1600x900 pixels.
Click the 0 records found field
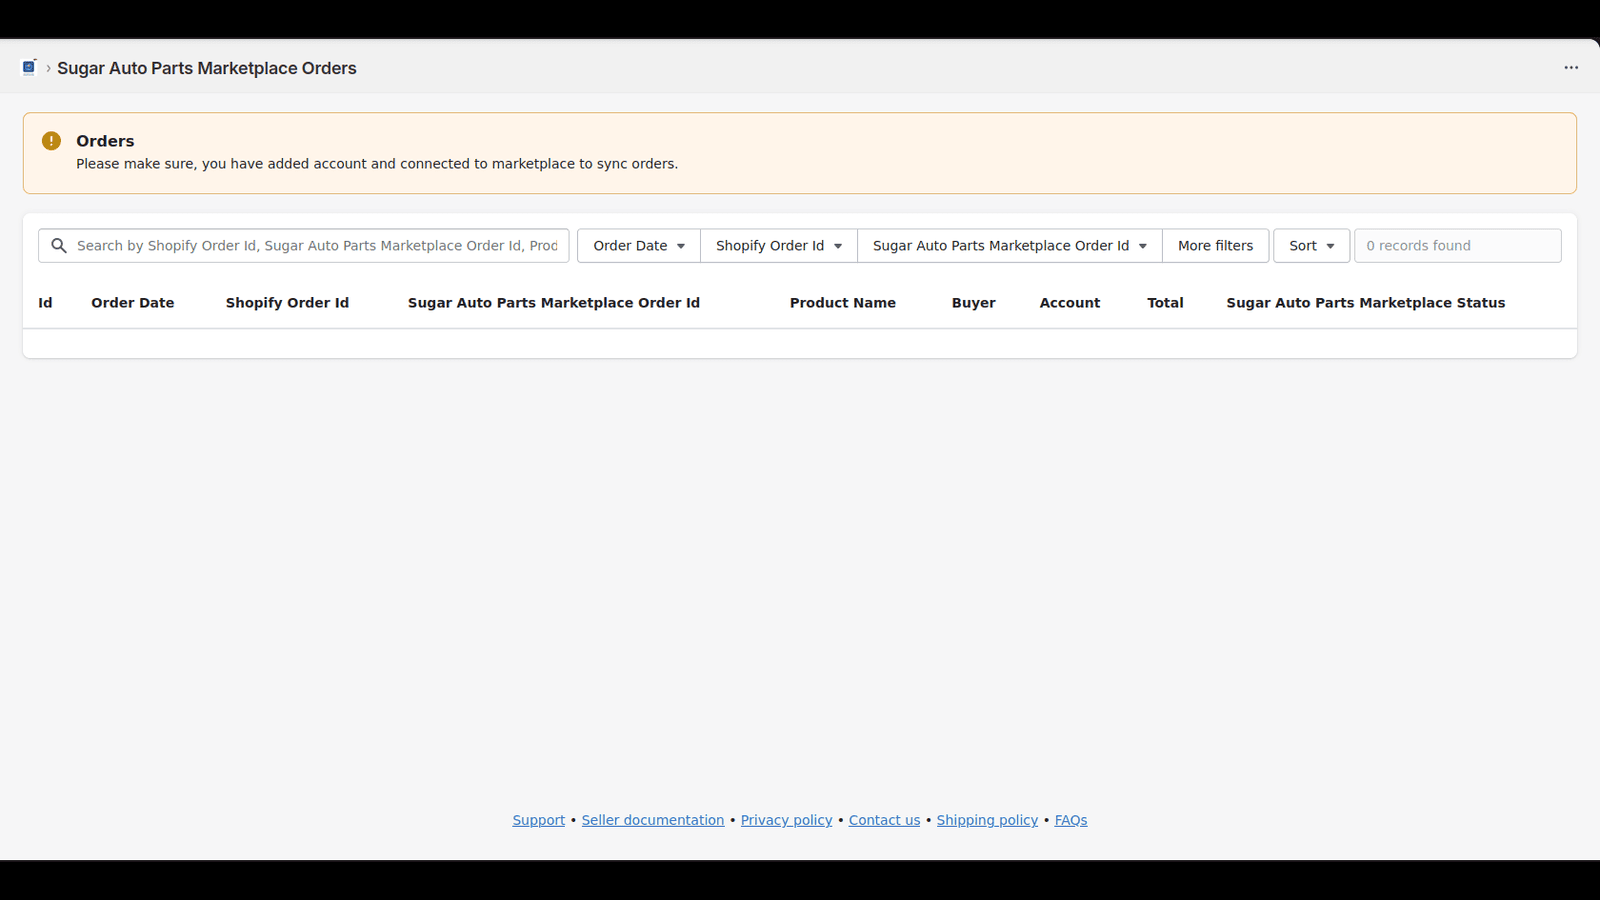coord(1458,246)
